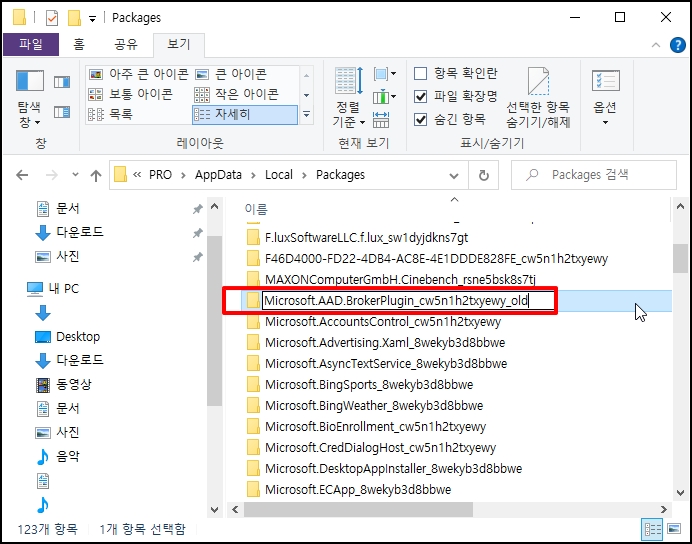692x544 pixels.
Task: Click the Packages search (Packages 검색) box
Action: [x=594, y=175]
